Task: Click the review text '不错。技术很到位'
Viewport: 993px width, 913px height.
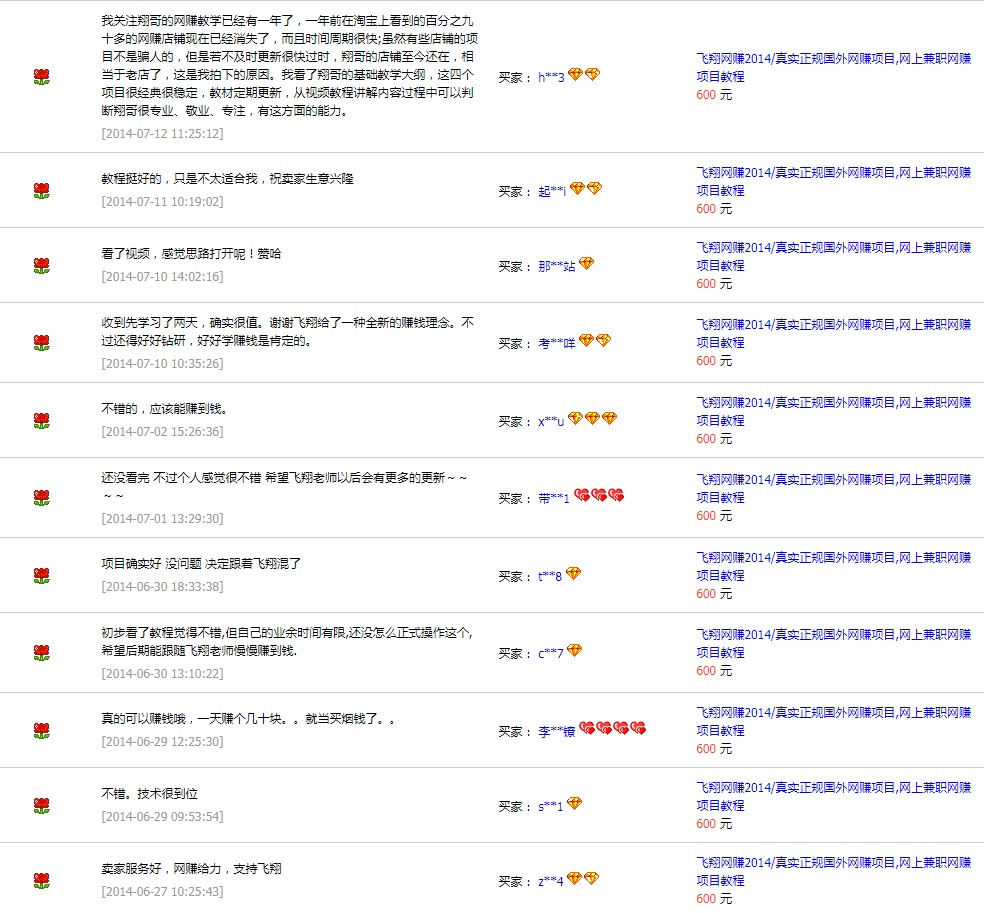Action: (x=149, y=793)
